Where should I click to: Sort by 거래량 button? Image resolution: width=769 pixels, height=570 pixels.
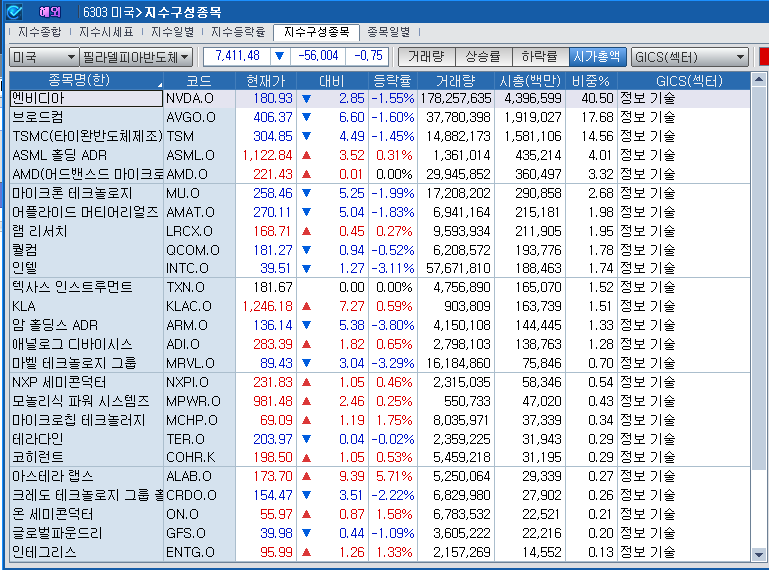(x=426, y=56)
